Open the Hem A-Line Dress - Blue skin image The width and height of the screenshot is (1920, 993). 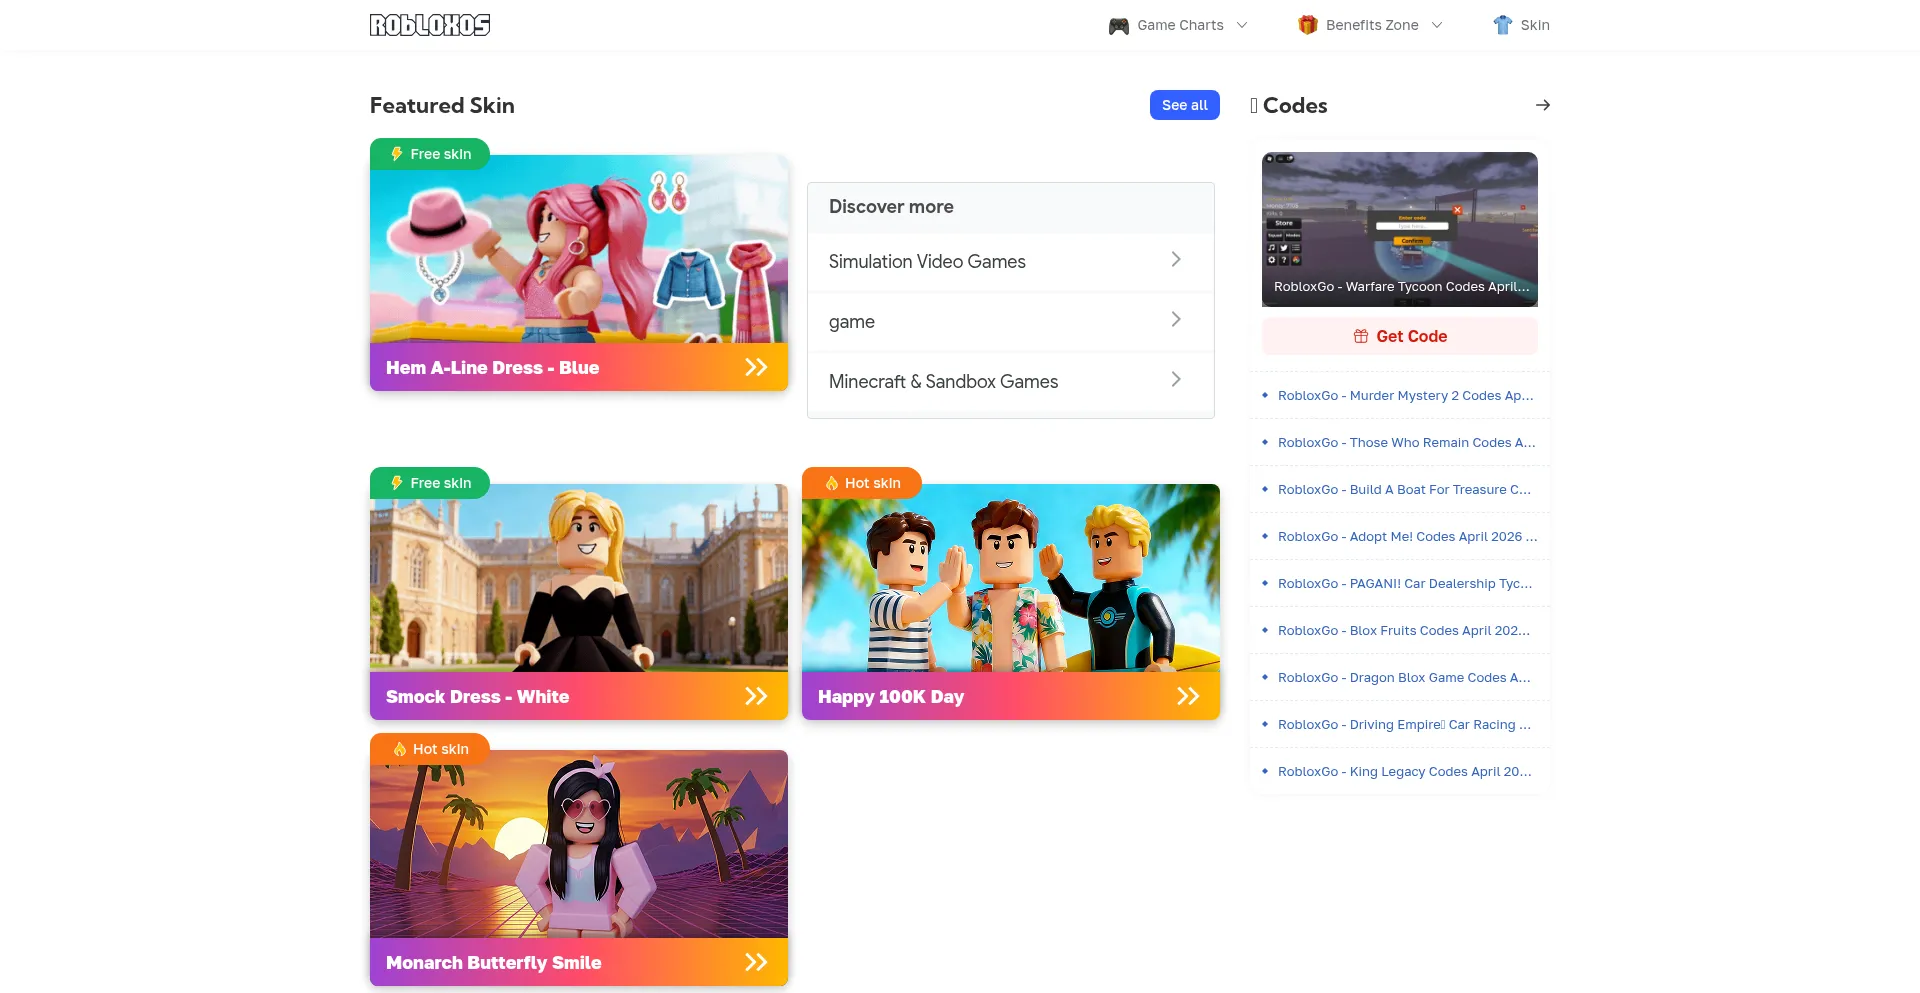(579, 249)
